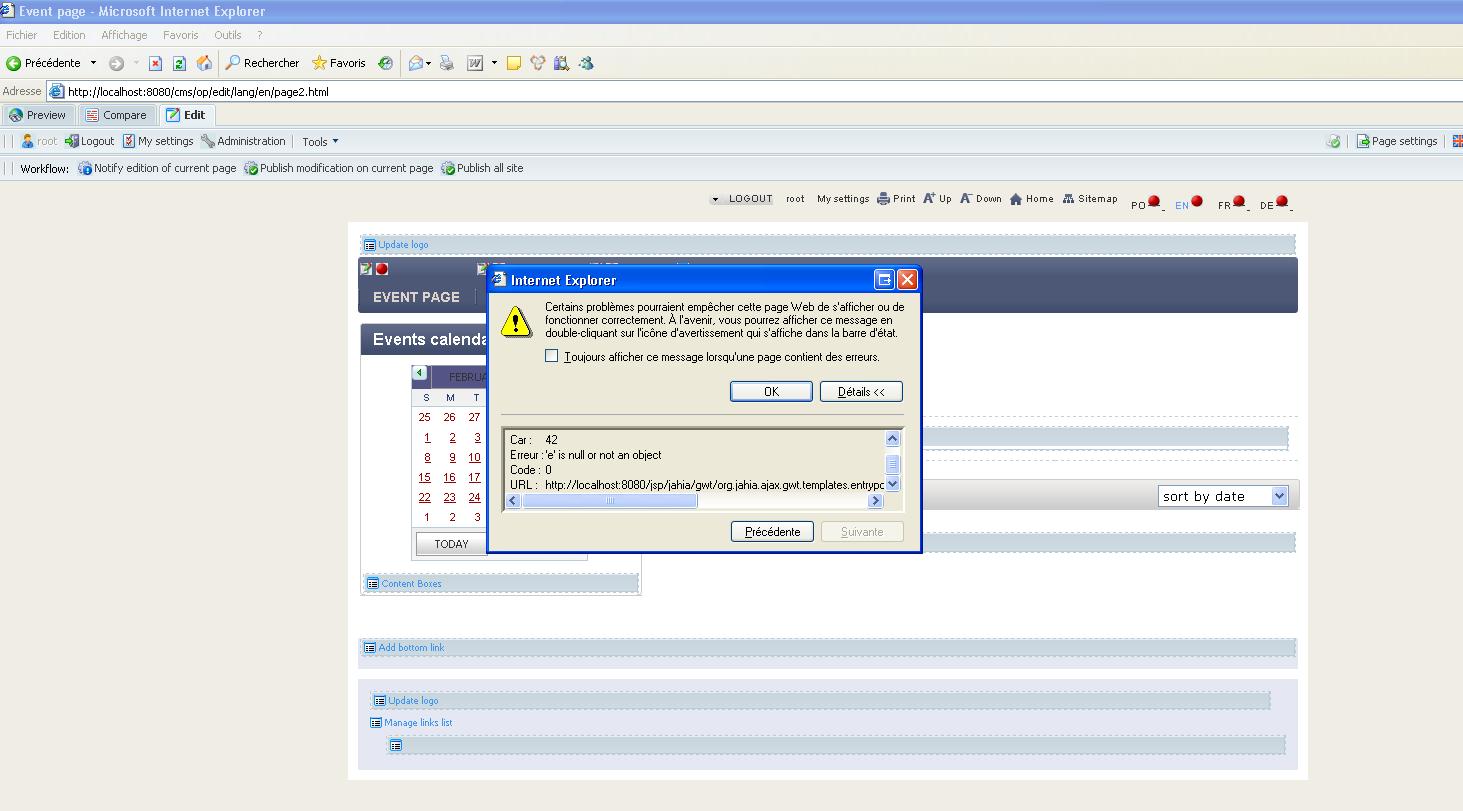Click the yellow note icon in toolbar
Image resolution: width=1463 pixels, height=811 pixels.
[513, 63]
